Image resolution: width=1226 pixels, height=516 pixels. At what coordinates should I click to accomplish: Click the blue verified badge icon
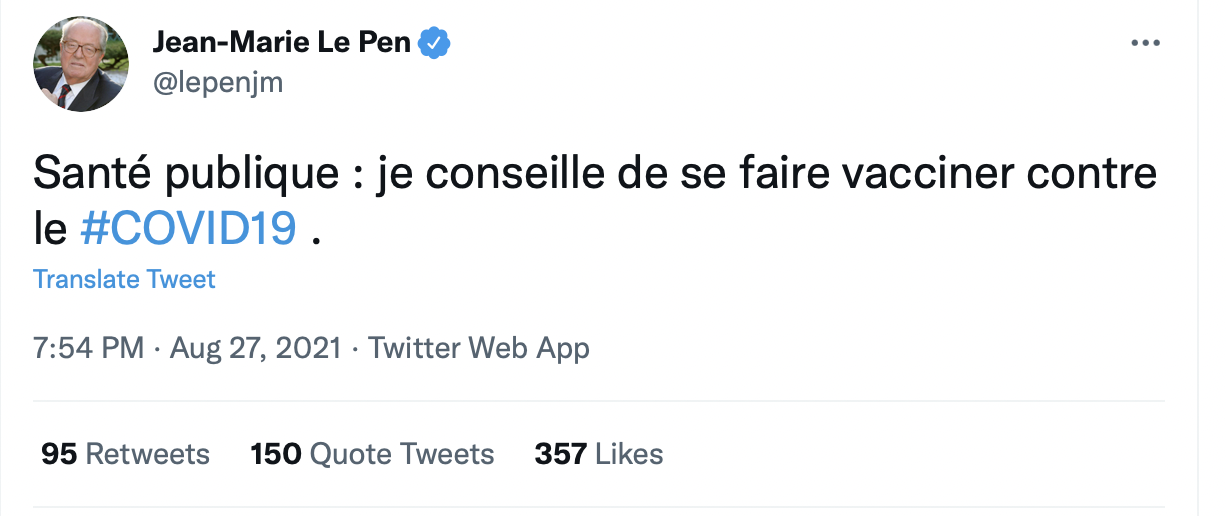coord(435,43)
